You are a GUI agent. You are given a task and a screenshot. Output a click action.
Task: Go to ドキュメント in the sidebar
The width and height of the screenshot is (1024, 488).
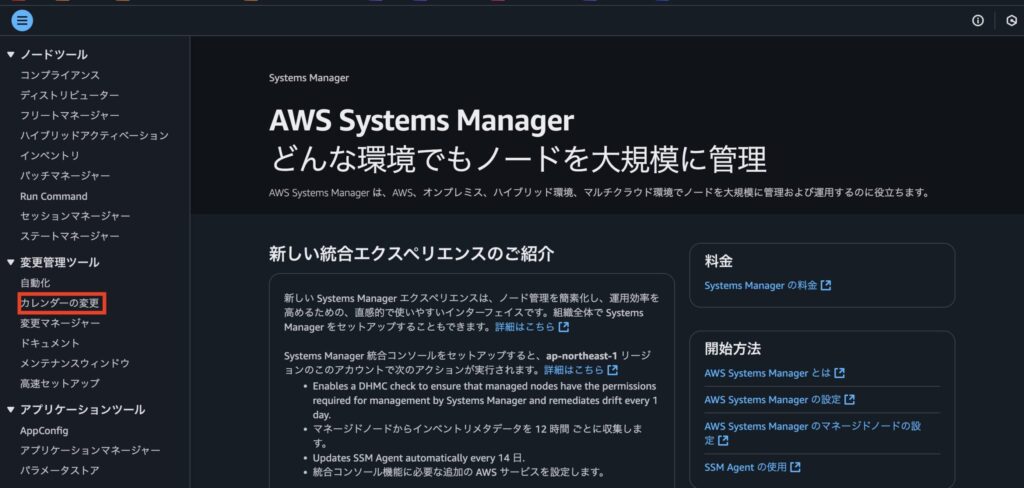50,343
